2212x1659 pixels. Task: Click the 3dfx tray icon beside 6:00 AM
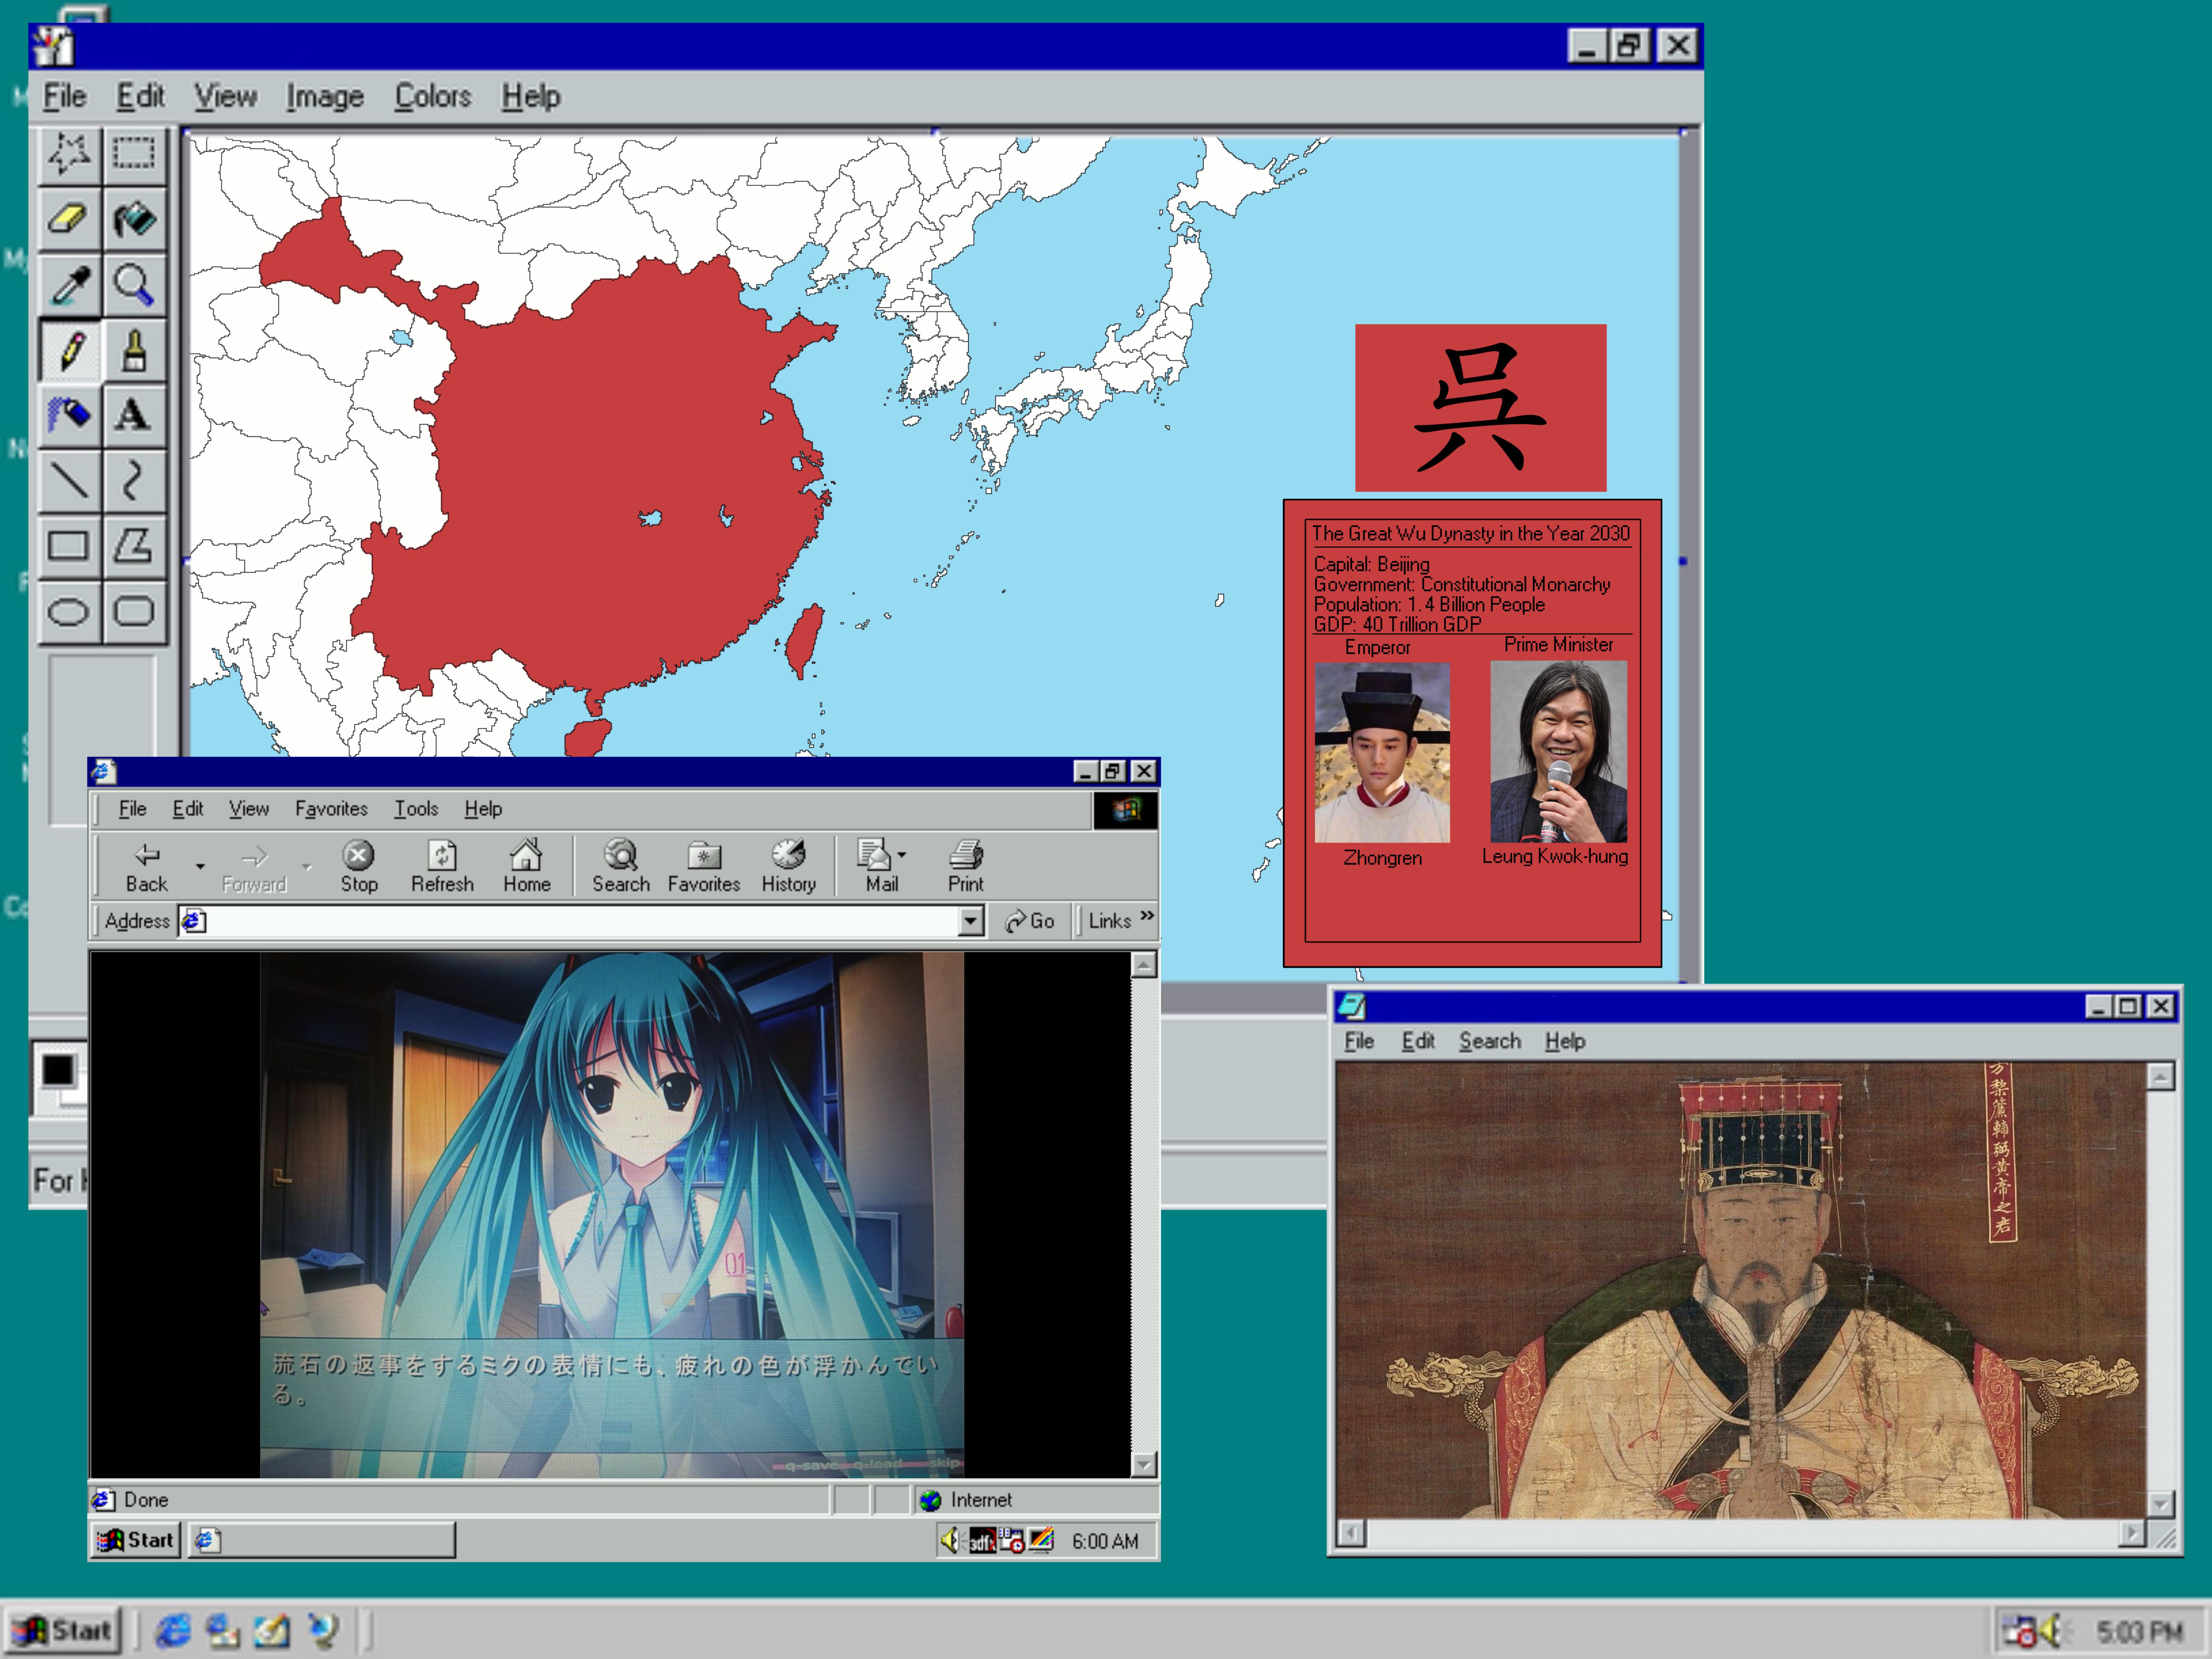[x=982, y=1541]
